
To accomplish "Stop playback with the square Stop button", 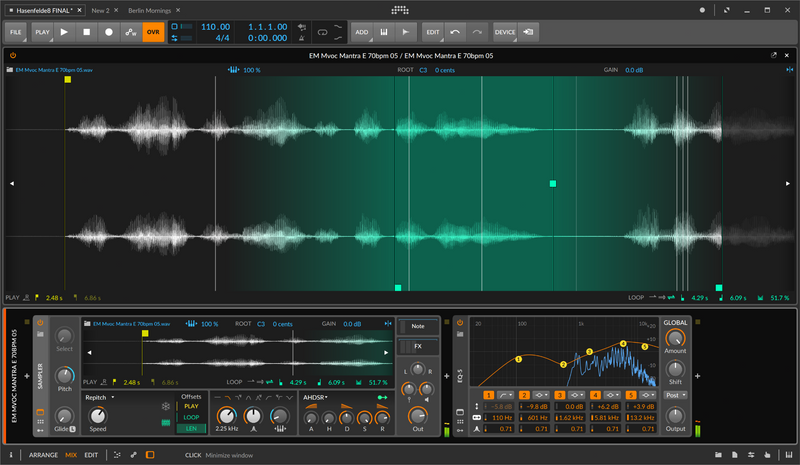I will coord(87,32).
